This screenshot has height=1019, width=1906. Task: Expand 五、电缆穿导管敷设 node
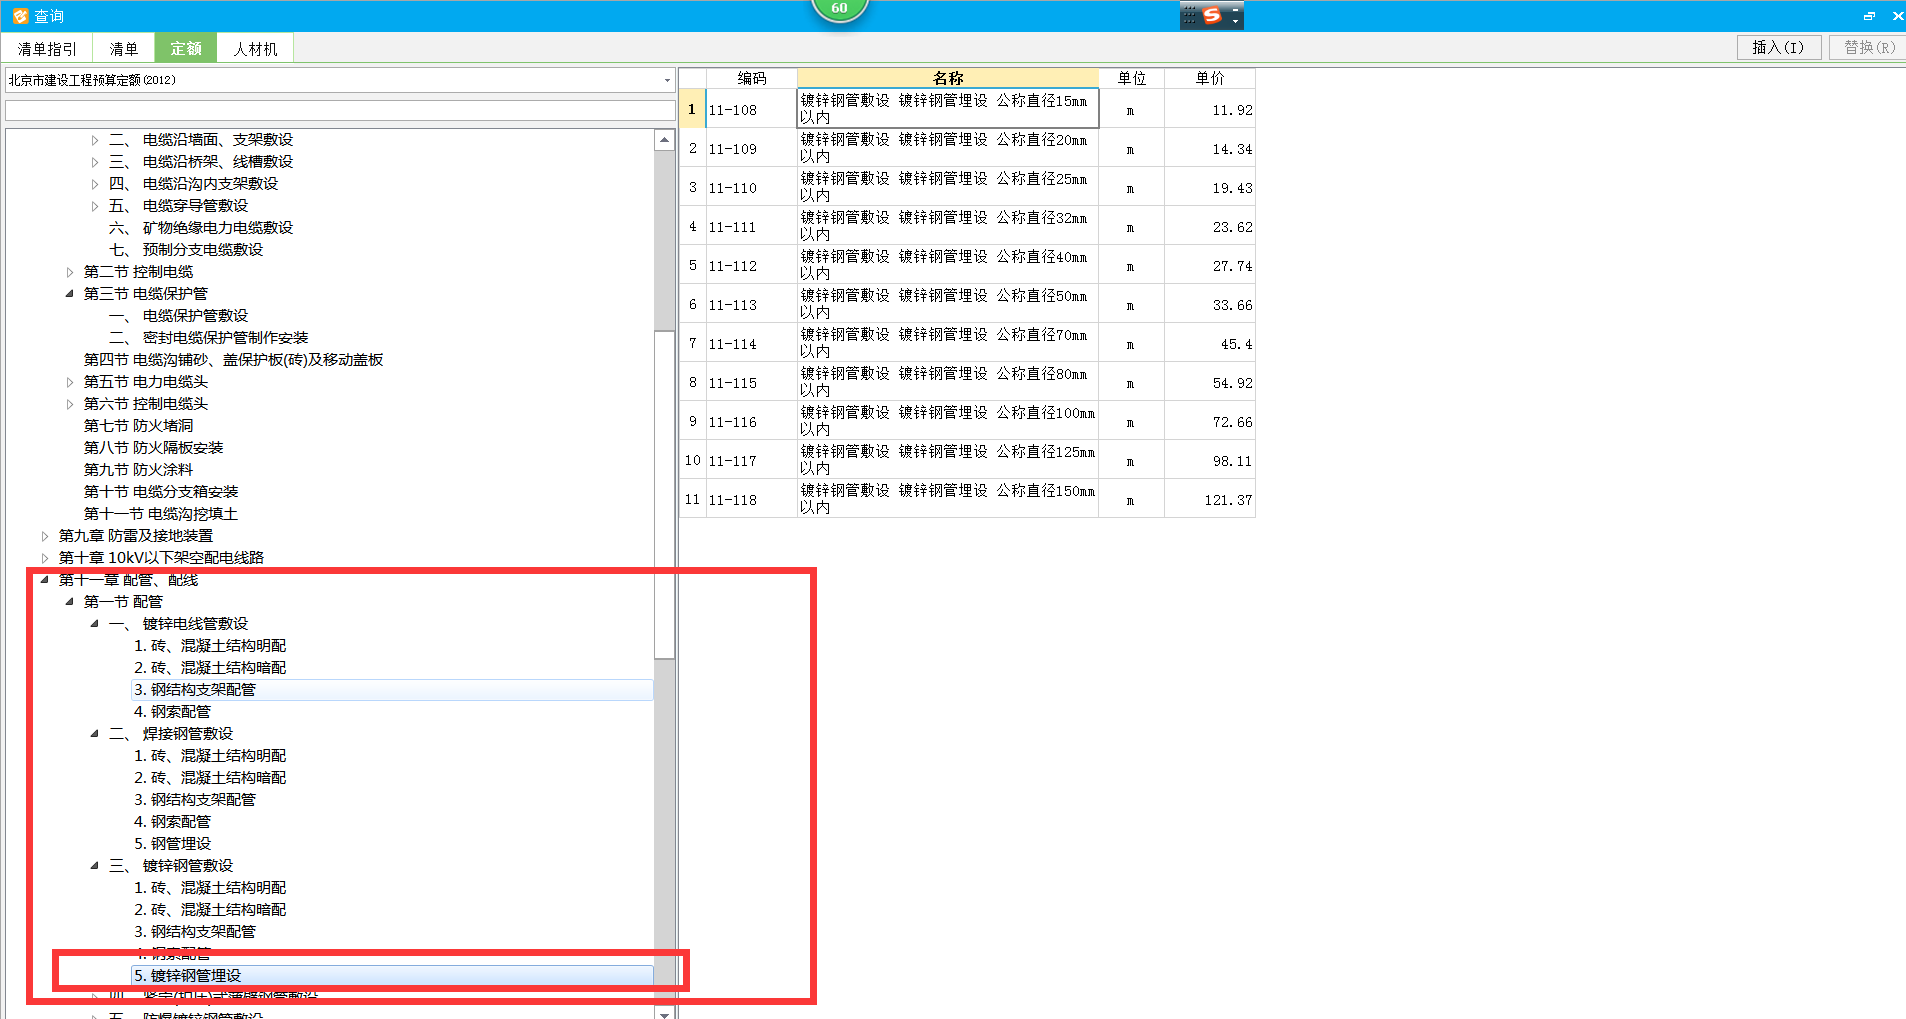point(95,206)
